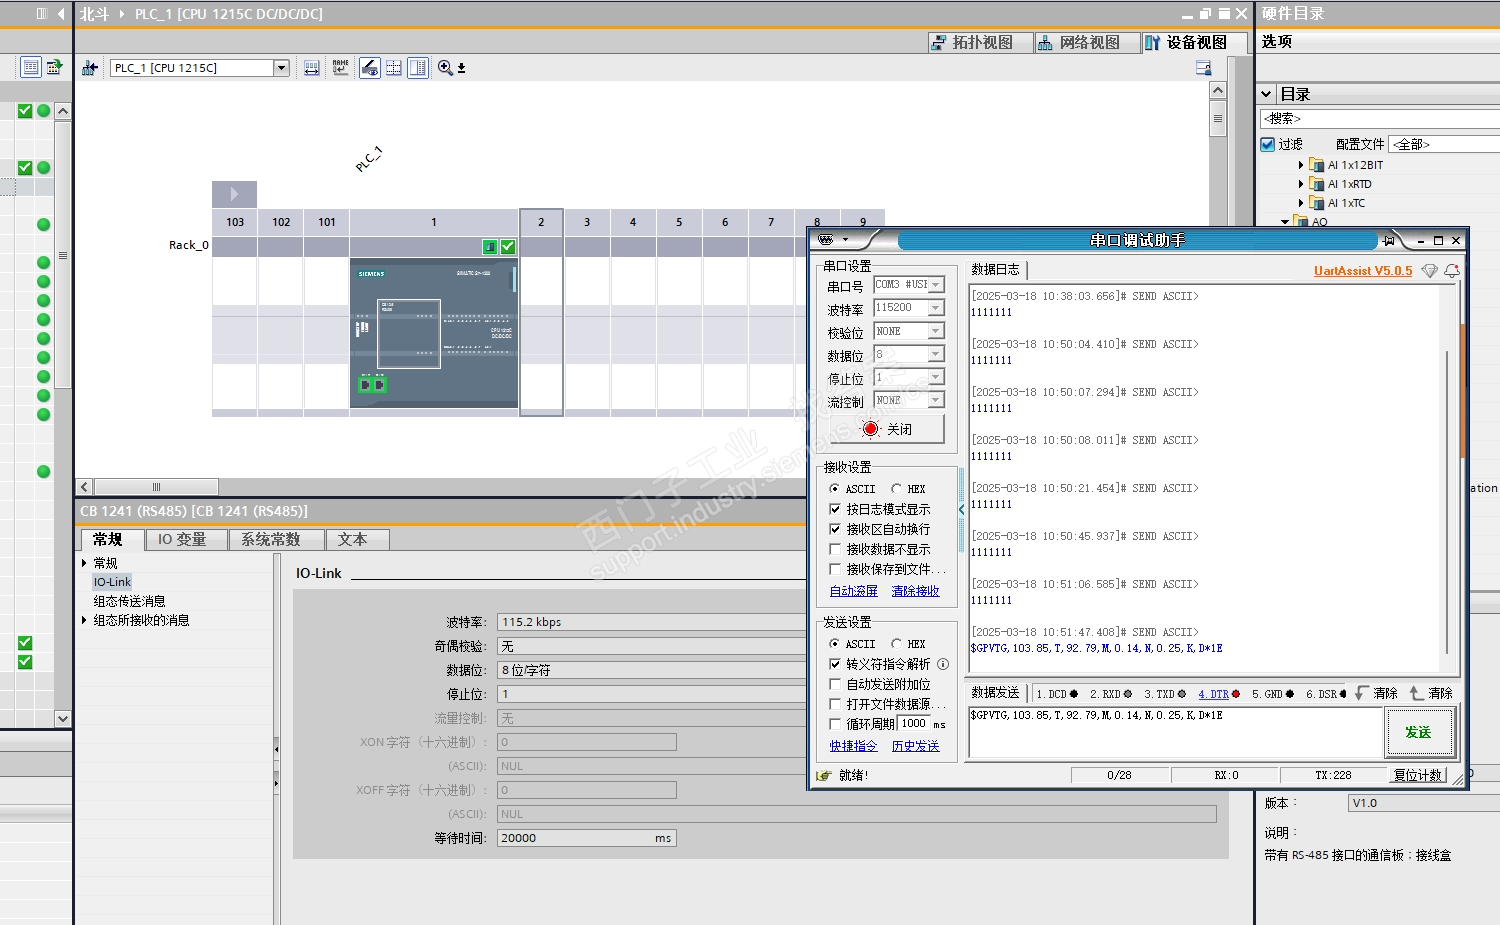Open the 校验位 NONE dropdown

(x=936, y=331)
